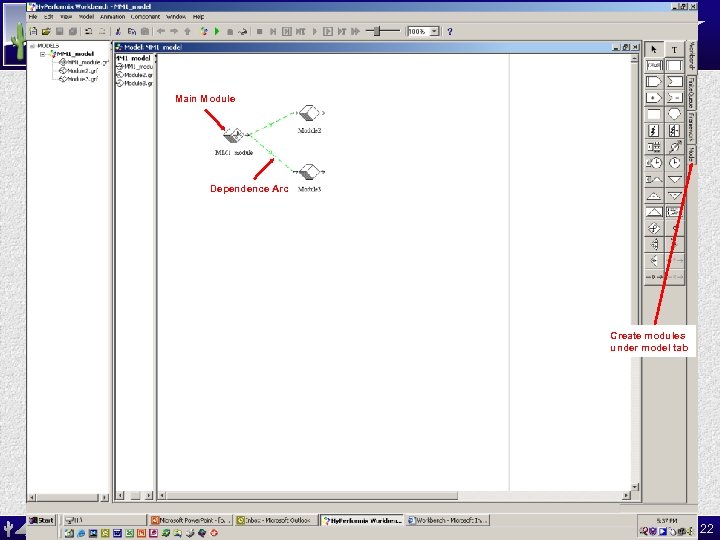Viewport: 720px width, 540px height.
Task: Select the octagon shape palette tool
Action: pos(674,114)
